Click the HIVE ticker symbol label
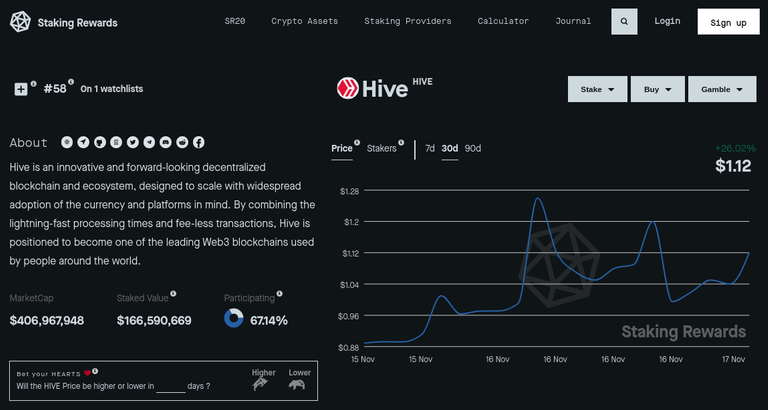The height and width of the screenshot is (410, 768). point(423,82)
